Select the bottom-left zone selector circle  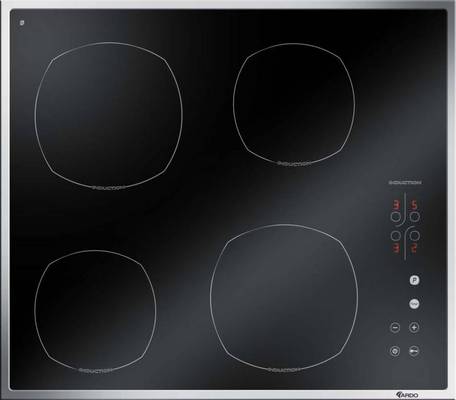click(x=396, y=236)
